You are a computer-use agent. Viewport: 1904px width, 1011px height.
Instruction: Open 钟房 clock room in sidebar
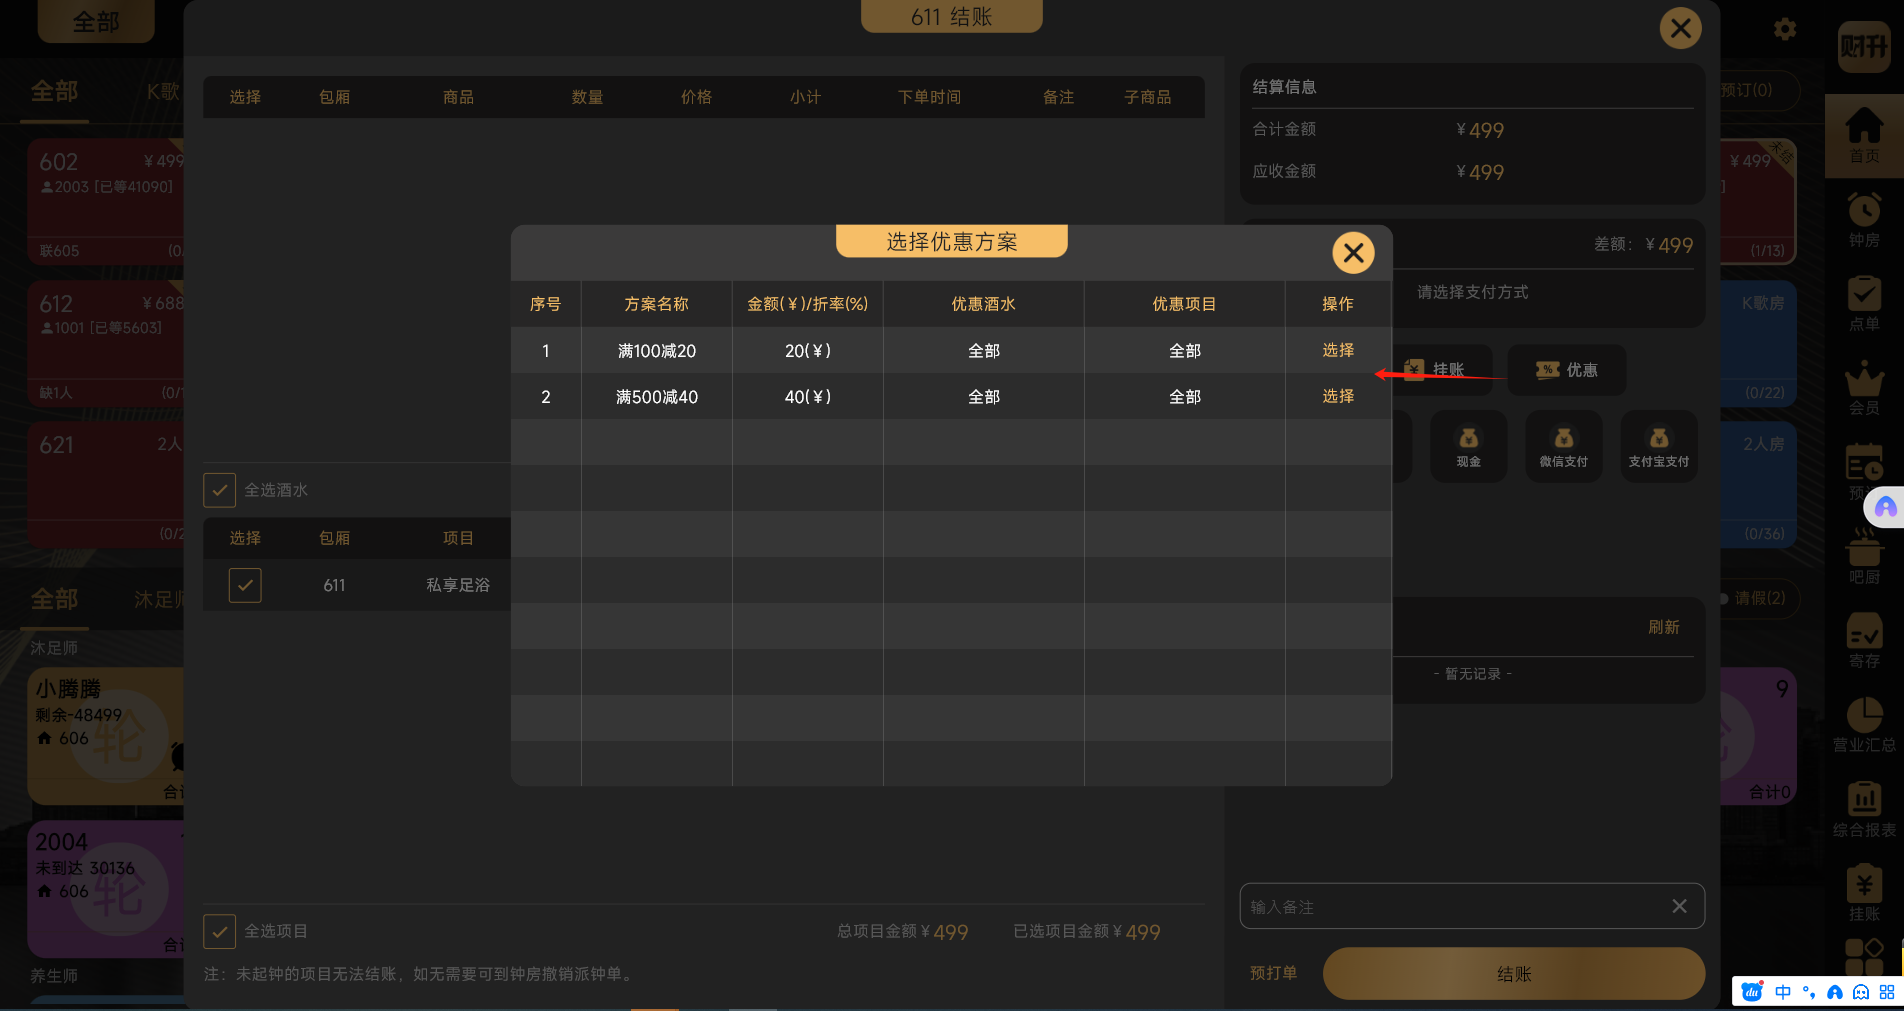click(1864, 220)
